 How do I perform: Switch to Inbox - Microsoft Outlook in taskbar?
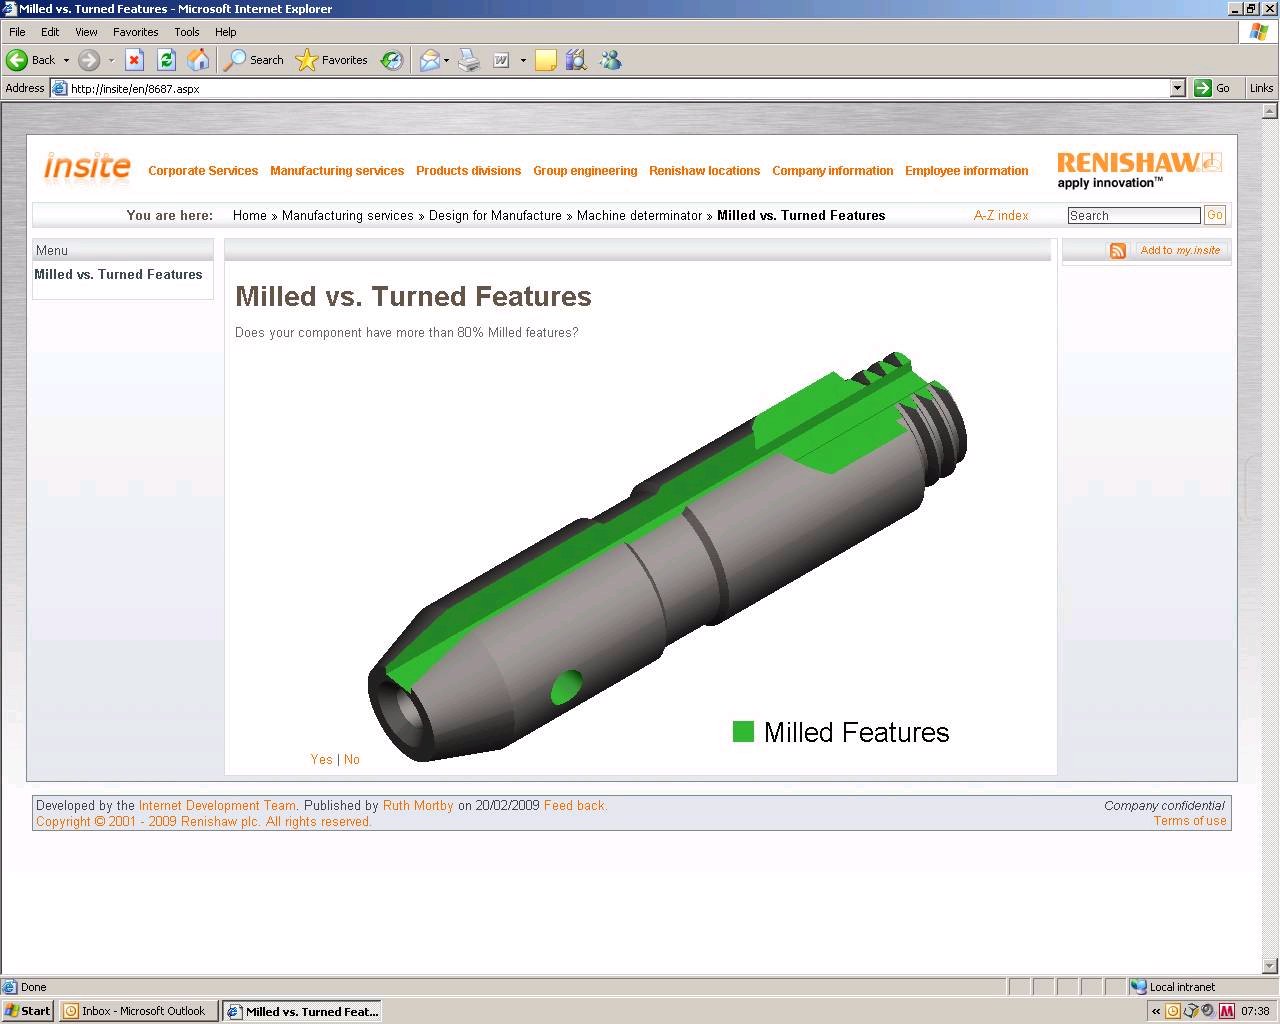[135, 1011]
